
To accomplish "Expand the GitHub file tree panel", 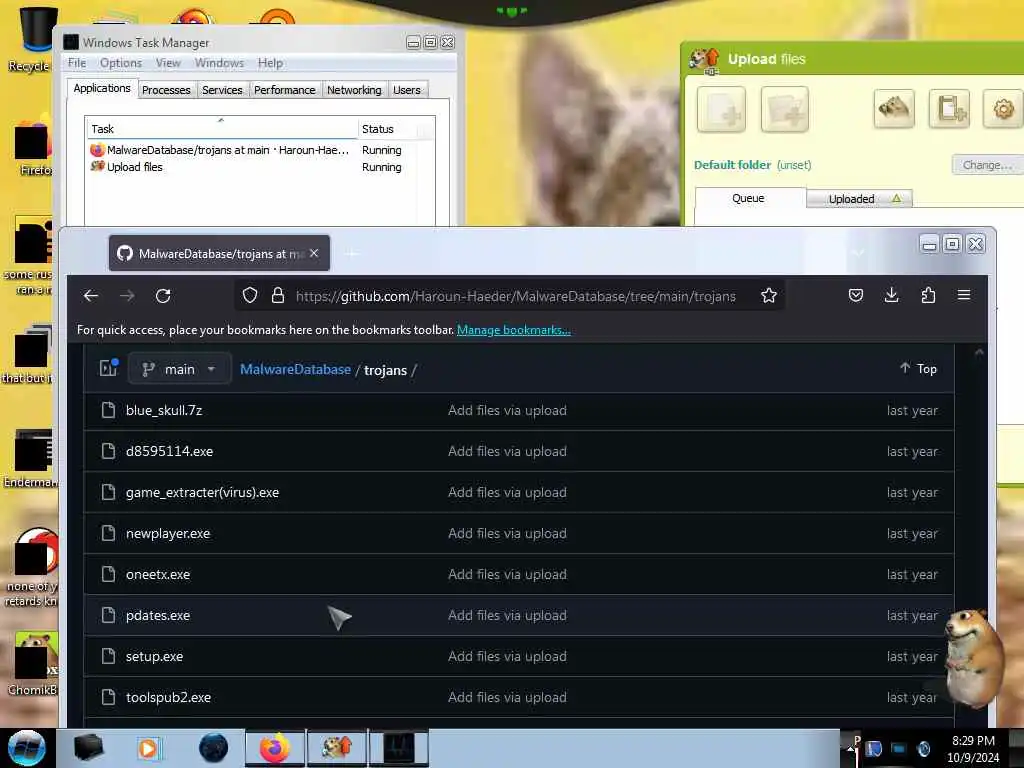I will click(x=108, y=368).
